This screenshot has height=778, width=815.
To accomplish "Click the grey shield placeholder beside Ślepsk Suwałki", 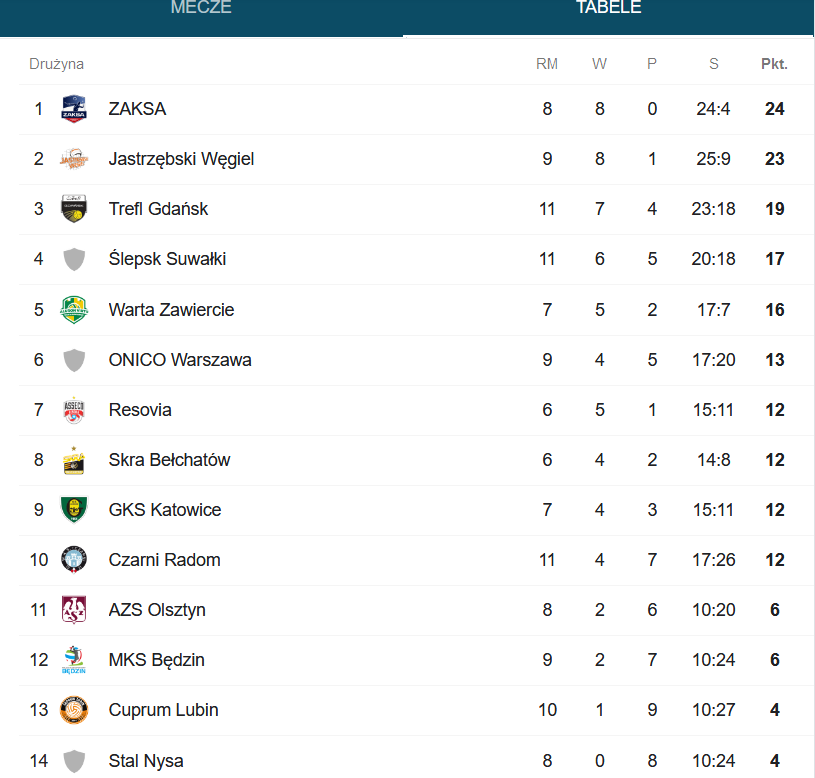I will (x=74, y=259).
